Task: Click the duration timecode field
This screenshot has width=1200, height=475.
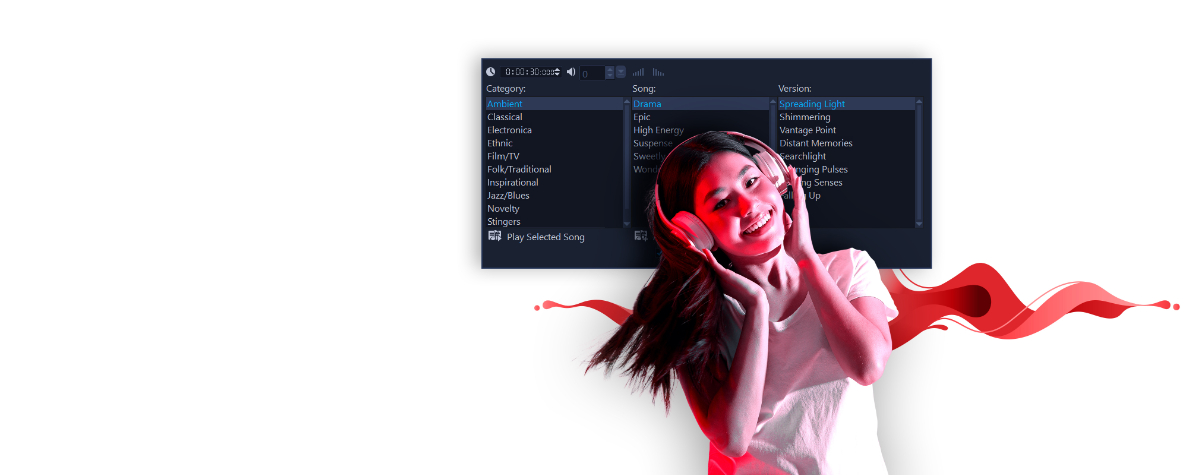Action: tap(529, 72)
